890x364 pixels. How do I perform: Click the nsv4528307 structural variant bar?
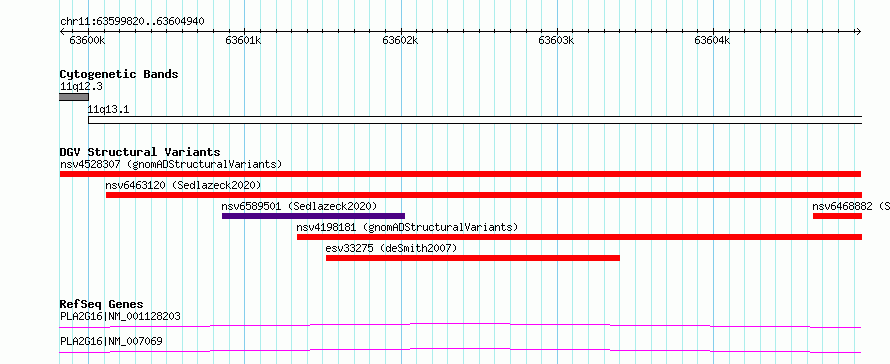pos(460,174)
